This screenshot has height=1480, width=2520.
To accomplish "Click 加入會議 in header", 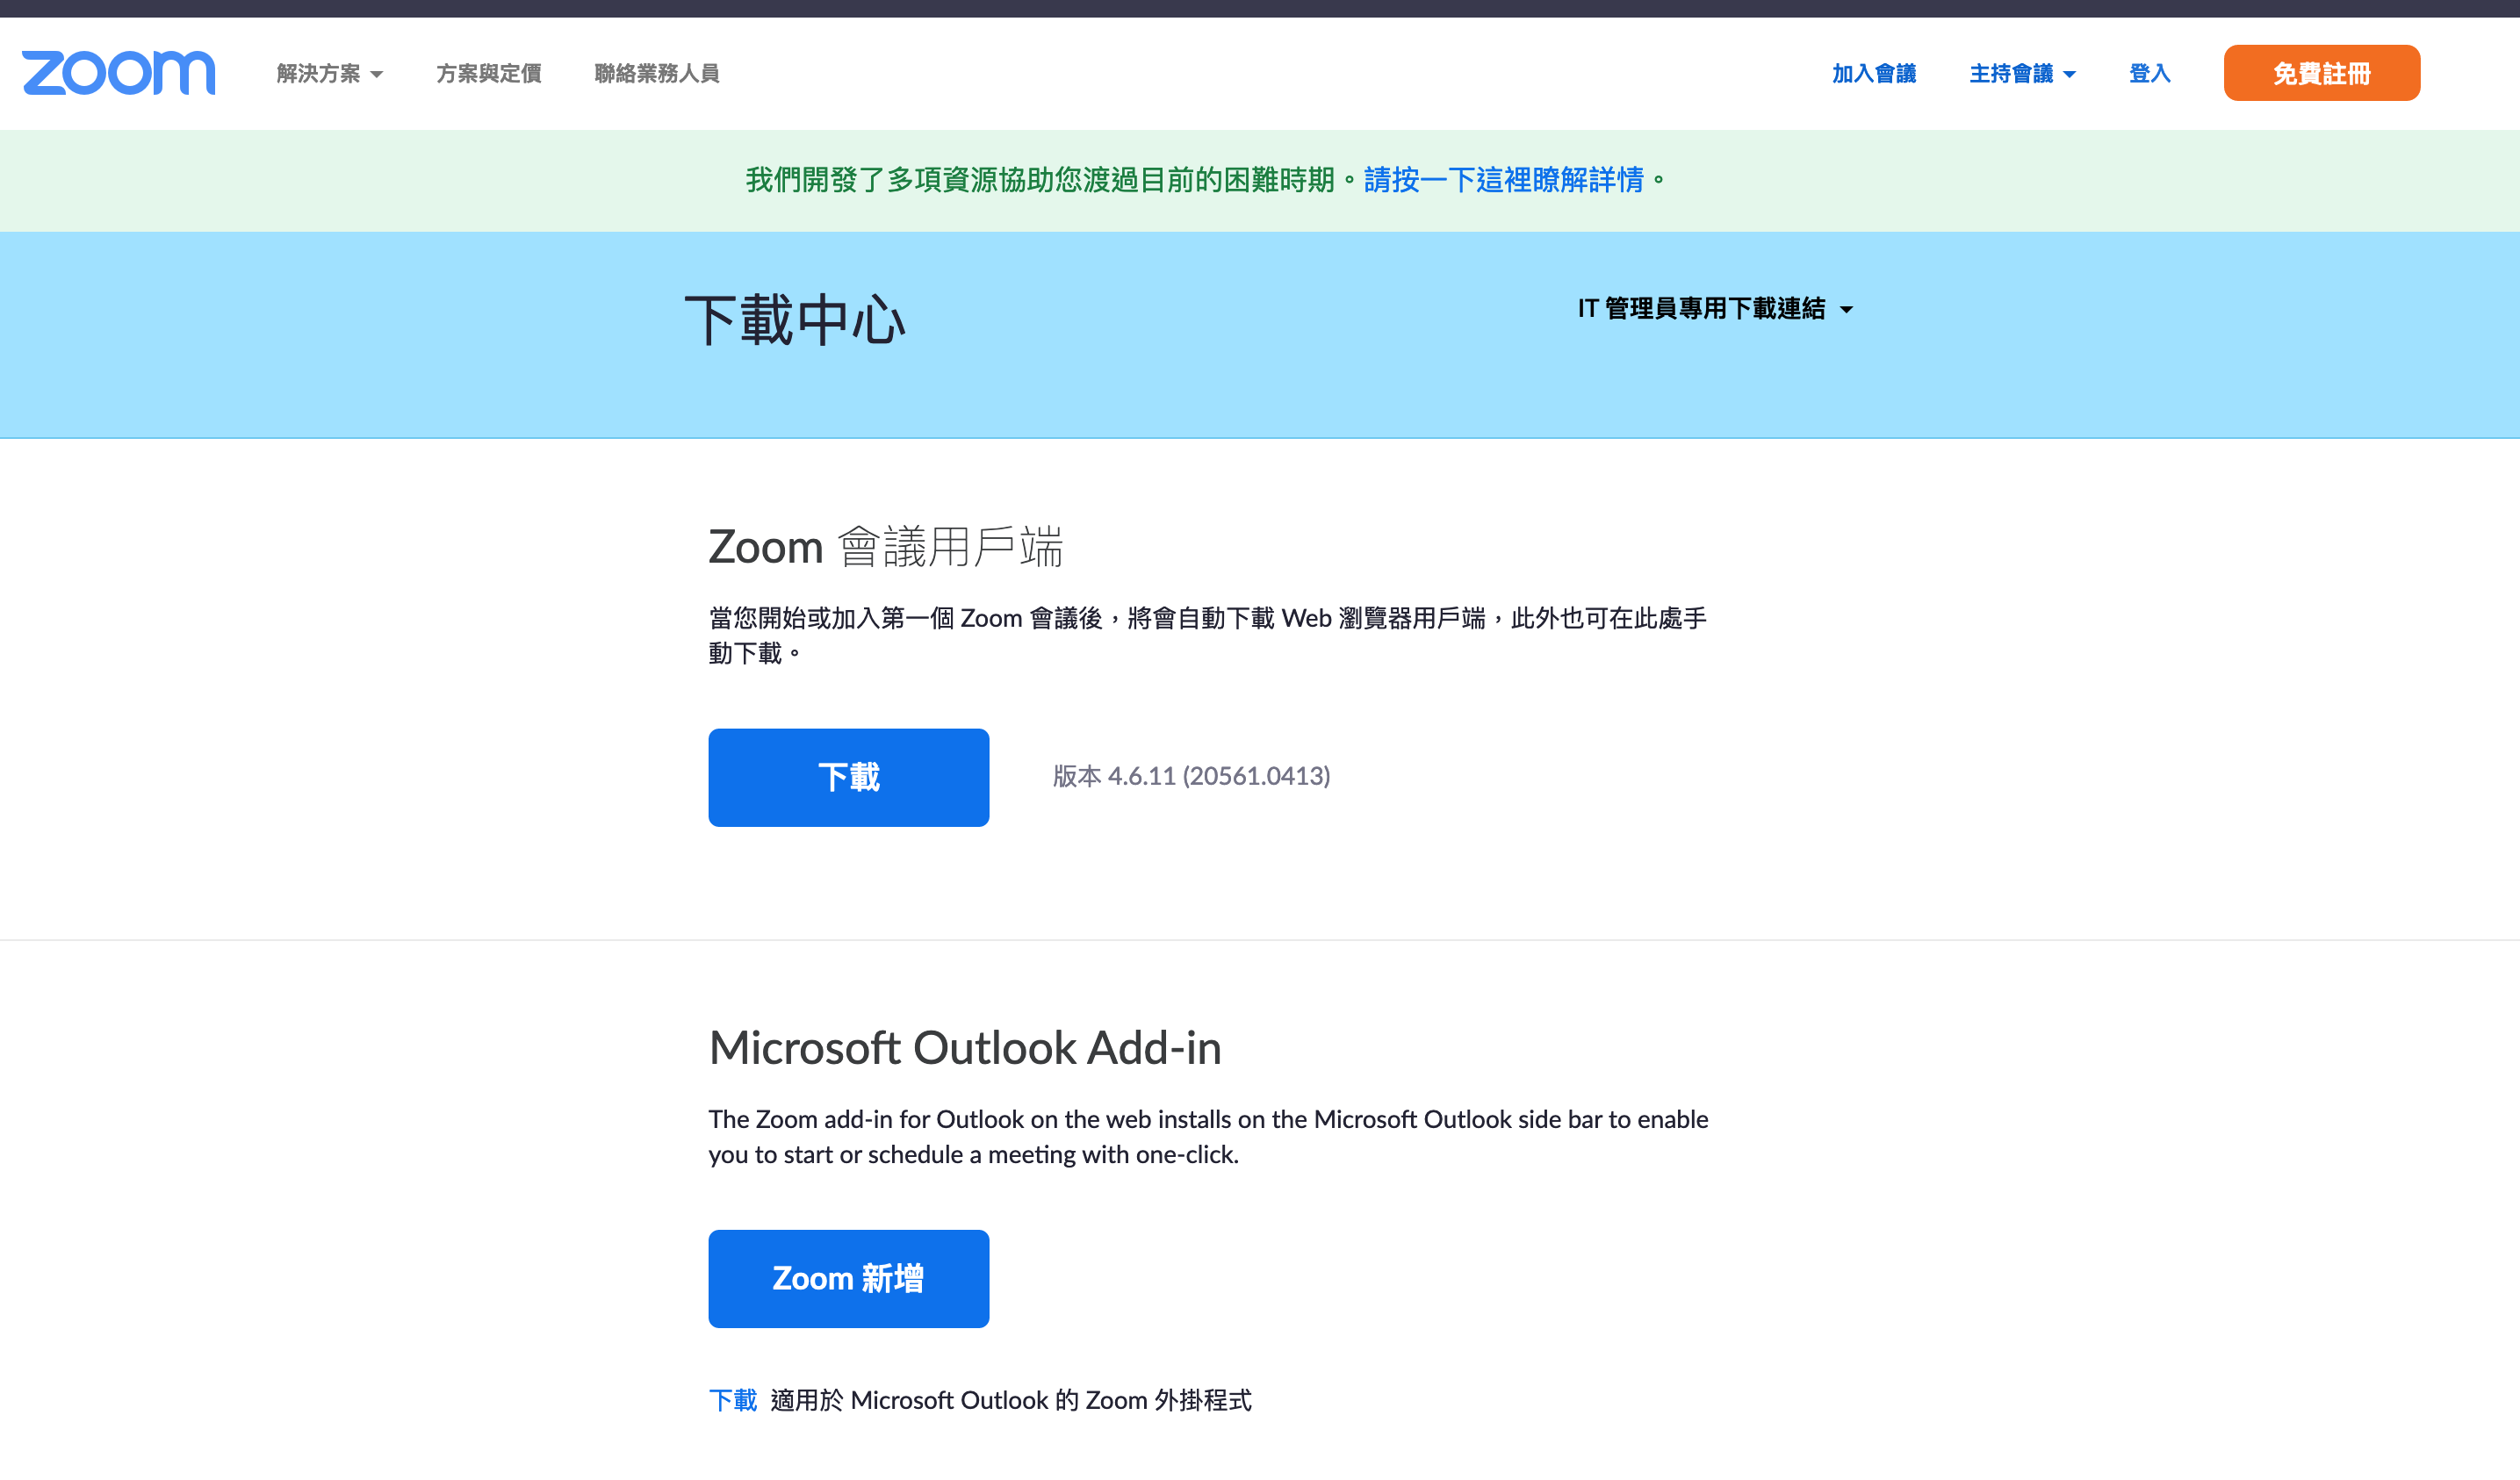I will pyautogui.click(x=1873, y=74).
